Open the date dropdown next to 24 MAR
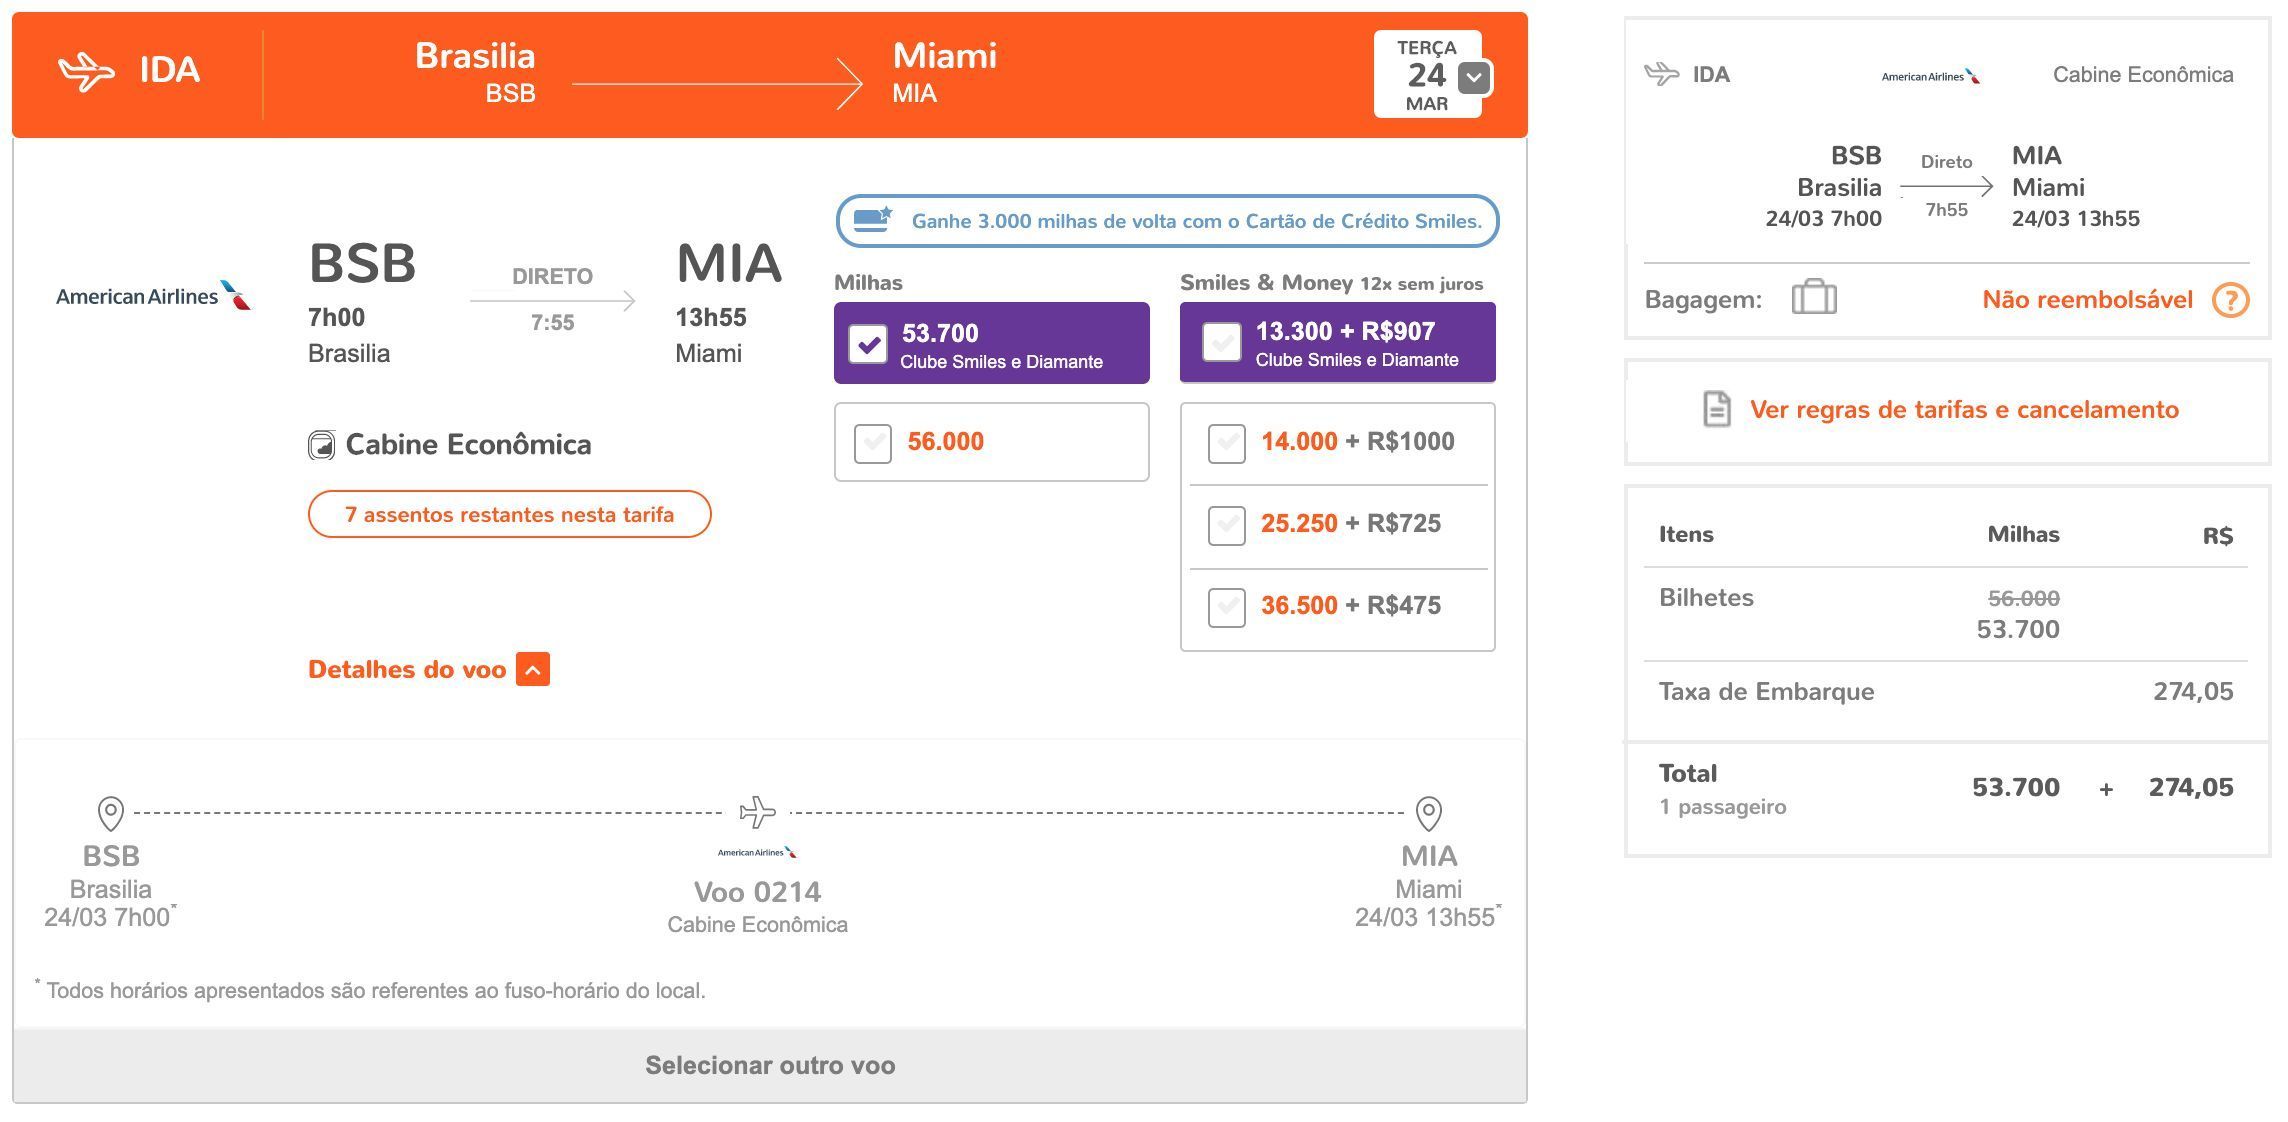The width and height of the screenshot is (2288, 1122). pos(1474,77)
